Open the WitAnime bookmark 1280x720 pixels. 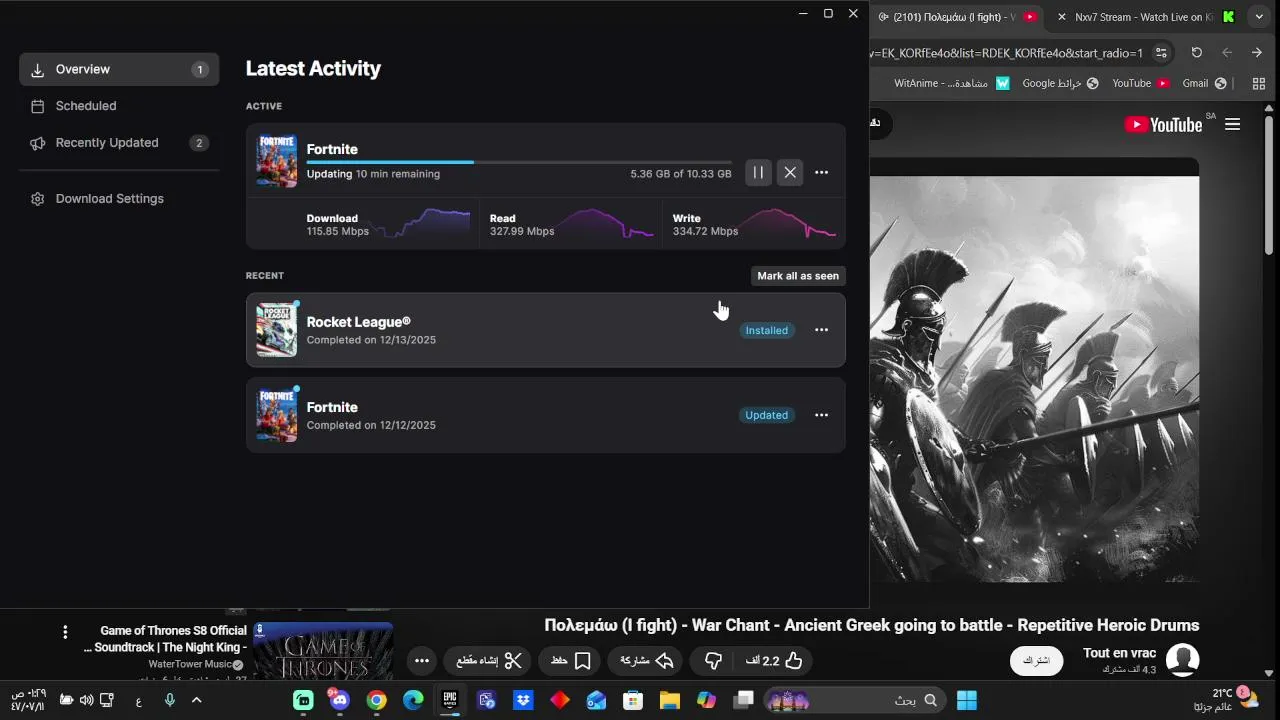point(952,83)
